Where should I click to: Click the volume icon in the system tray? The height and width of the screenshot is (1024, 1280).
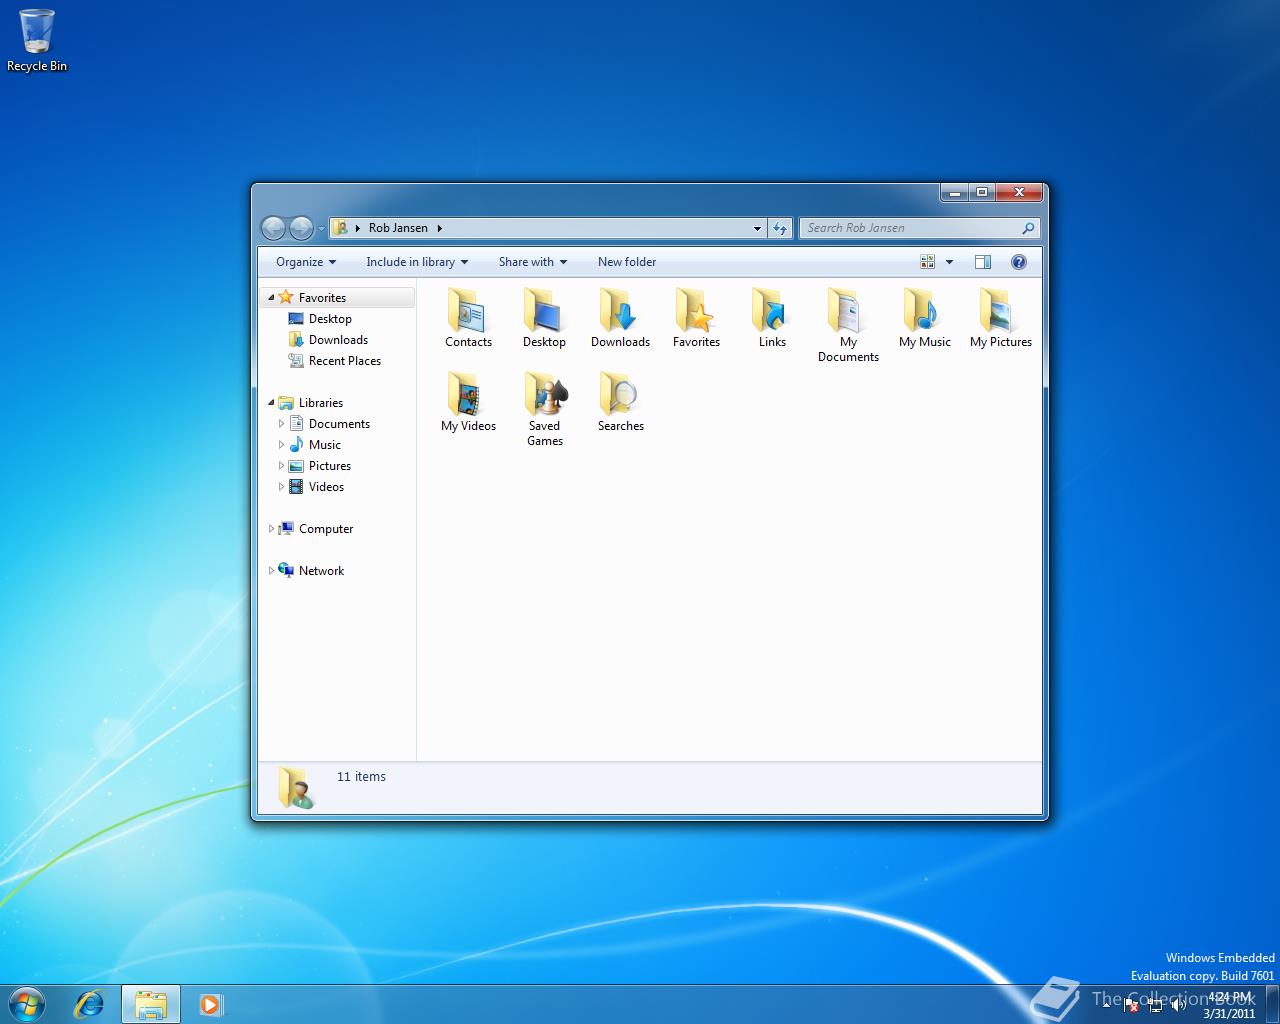(1180, 1004)
